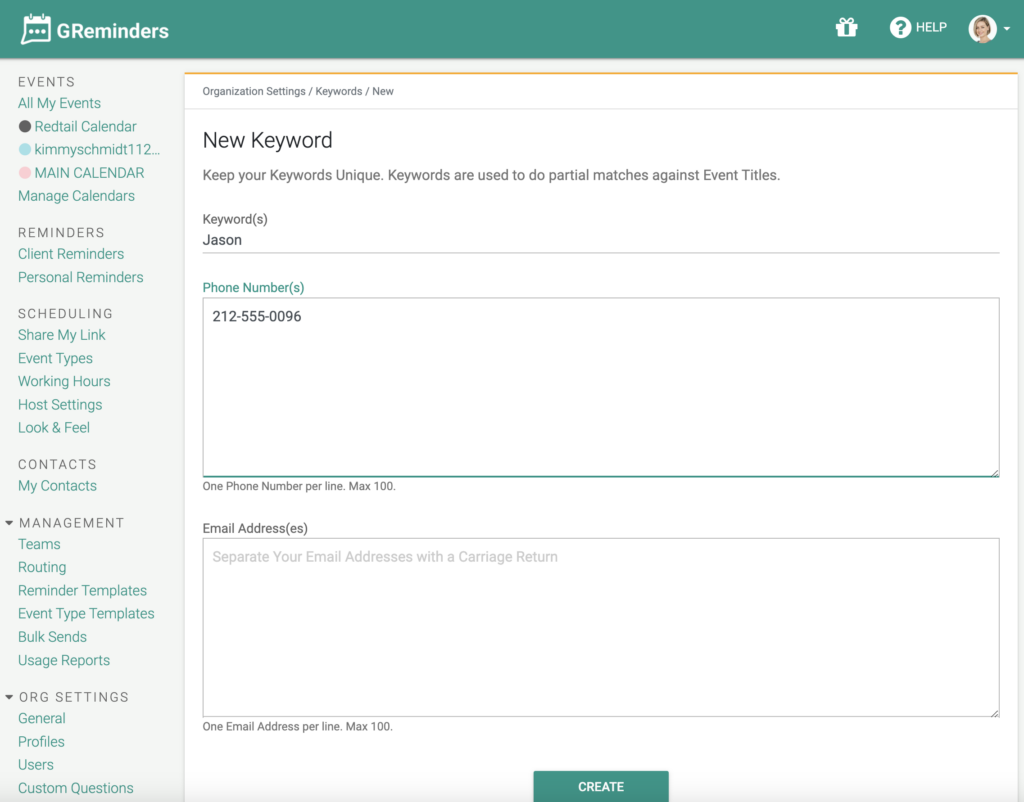Open Reminder Templates

pos(82,590)
